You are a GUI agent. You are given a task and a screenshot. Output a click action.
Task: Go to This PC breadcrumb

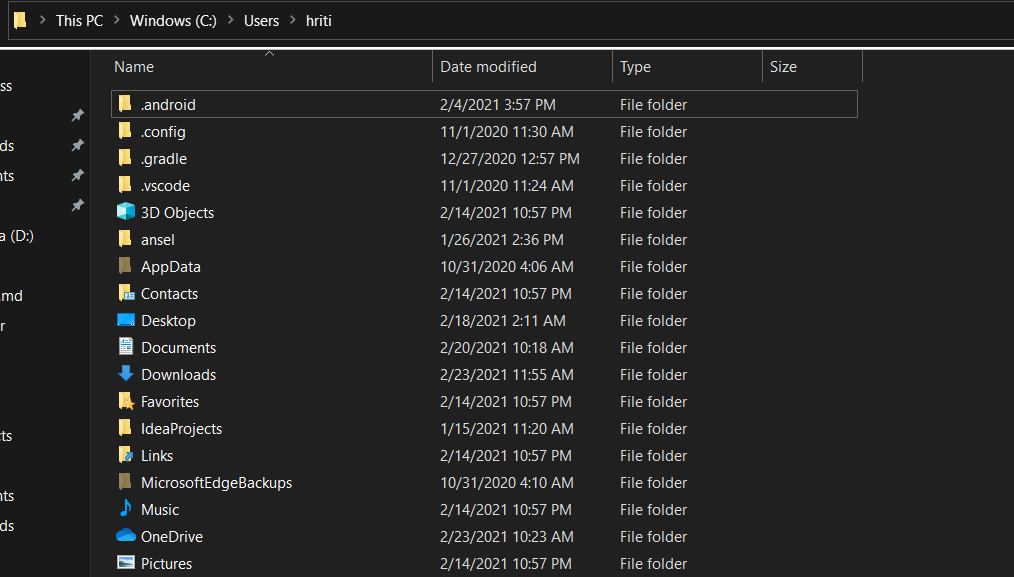coord(79,20)
